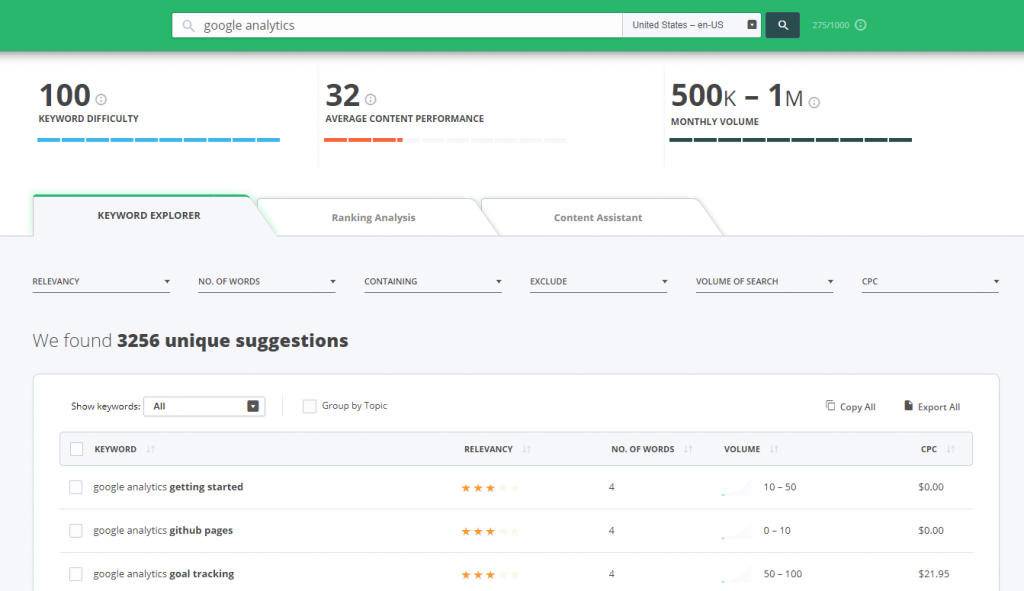Run the search with the dark search button

[x=782, y=25]
